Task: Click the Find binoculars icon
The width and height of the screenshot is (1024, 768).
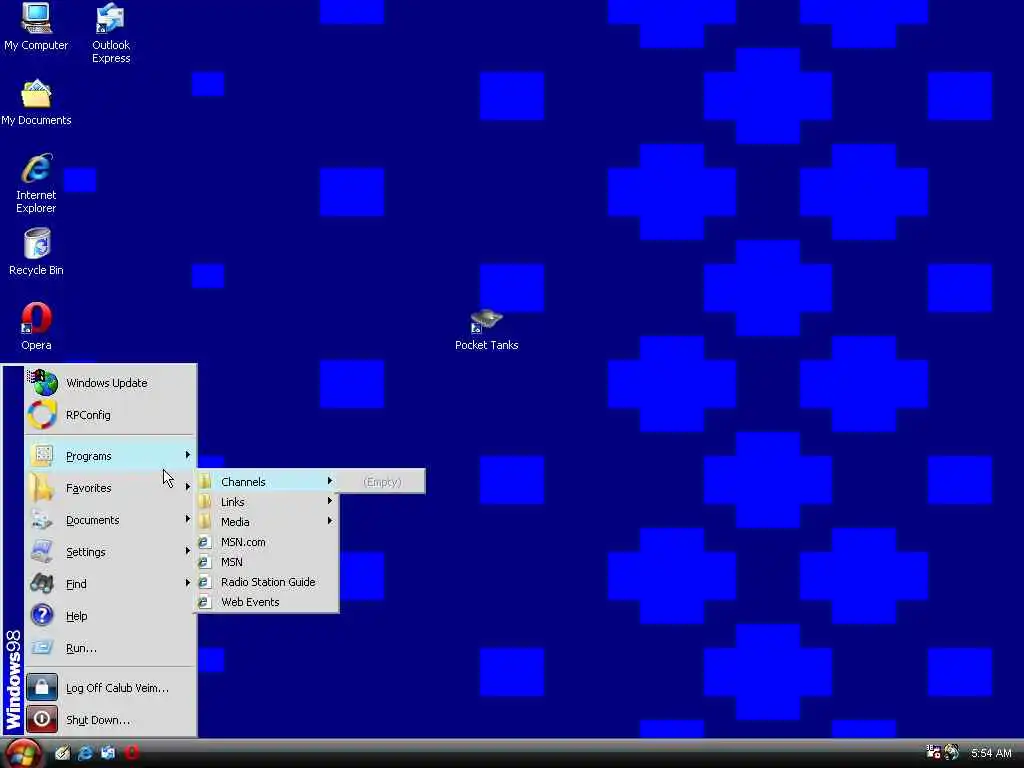Action: [x=42, y=583]
